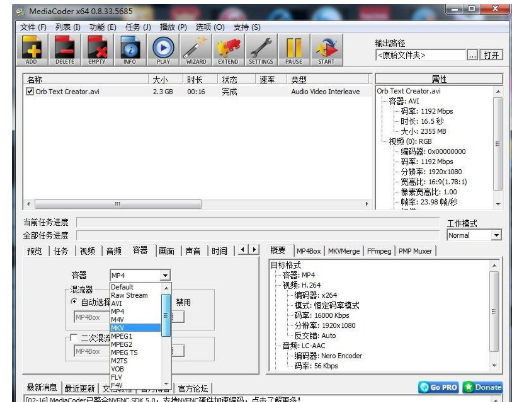Switch to the 预览 tab
Screen dimensions: 527x402
[x=35, y=251]
